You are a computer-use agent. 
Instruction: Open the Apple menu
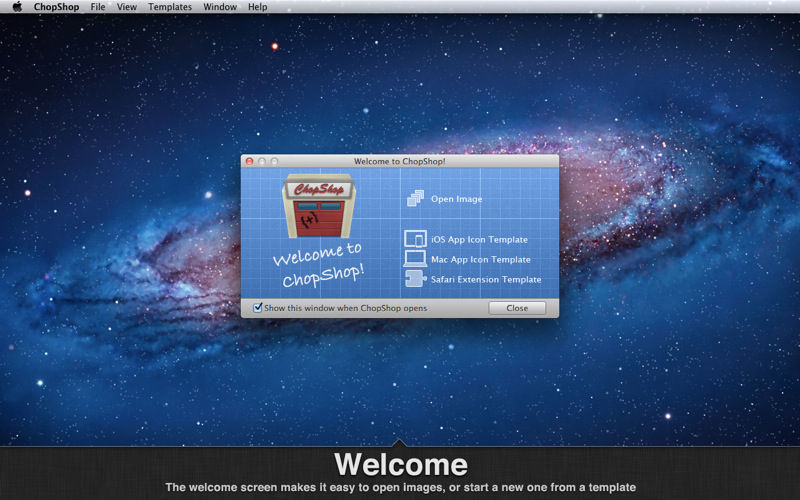click(17, 7)
